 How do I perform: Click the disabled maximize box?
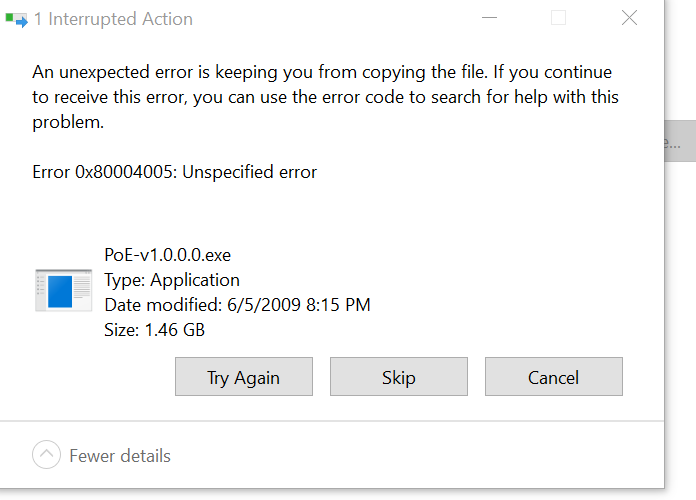(558, 18)
